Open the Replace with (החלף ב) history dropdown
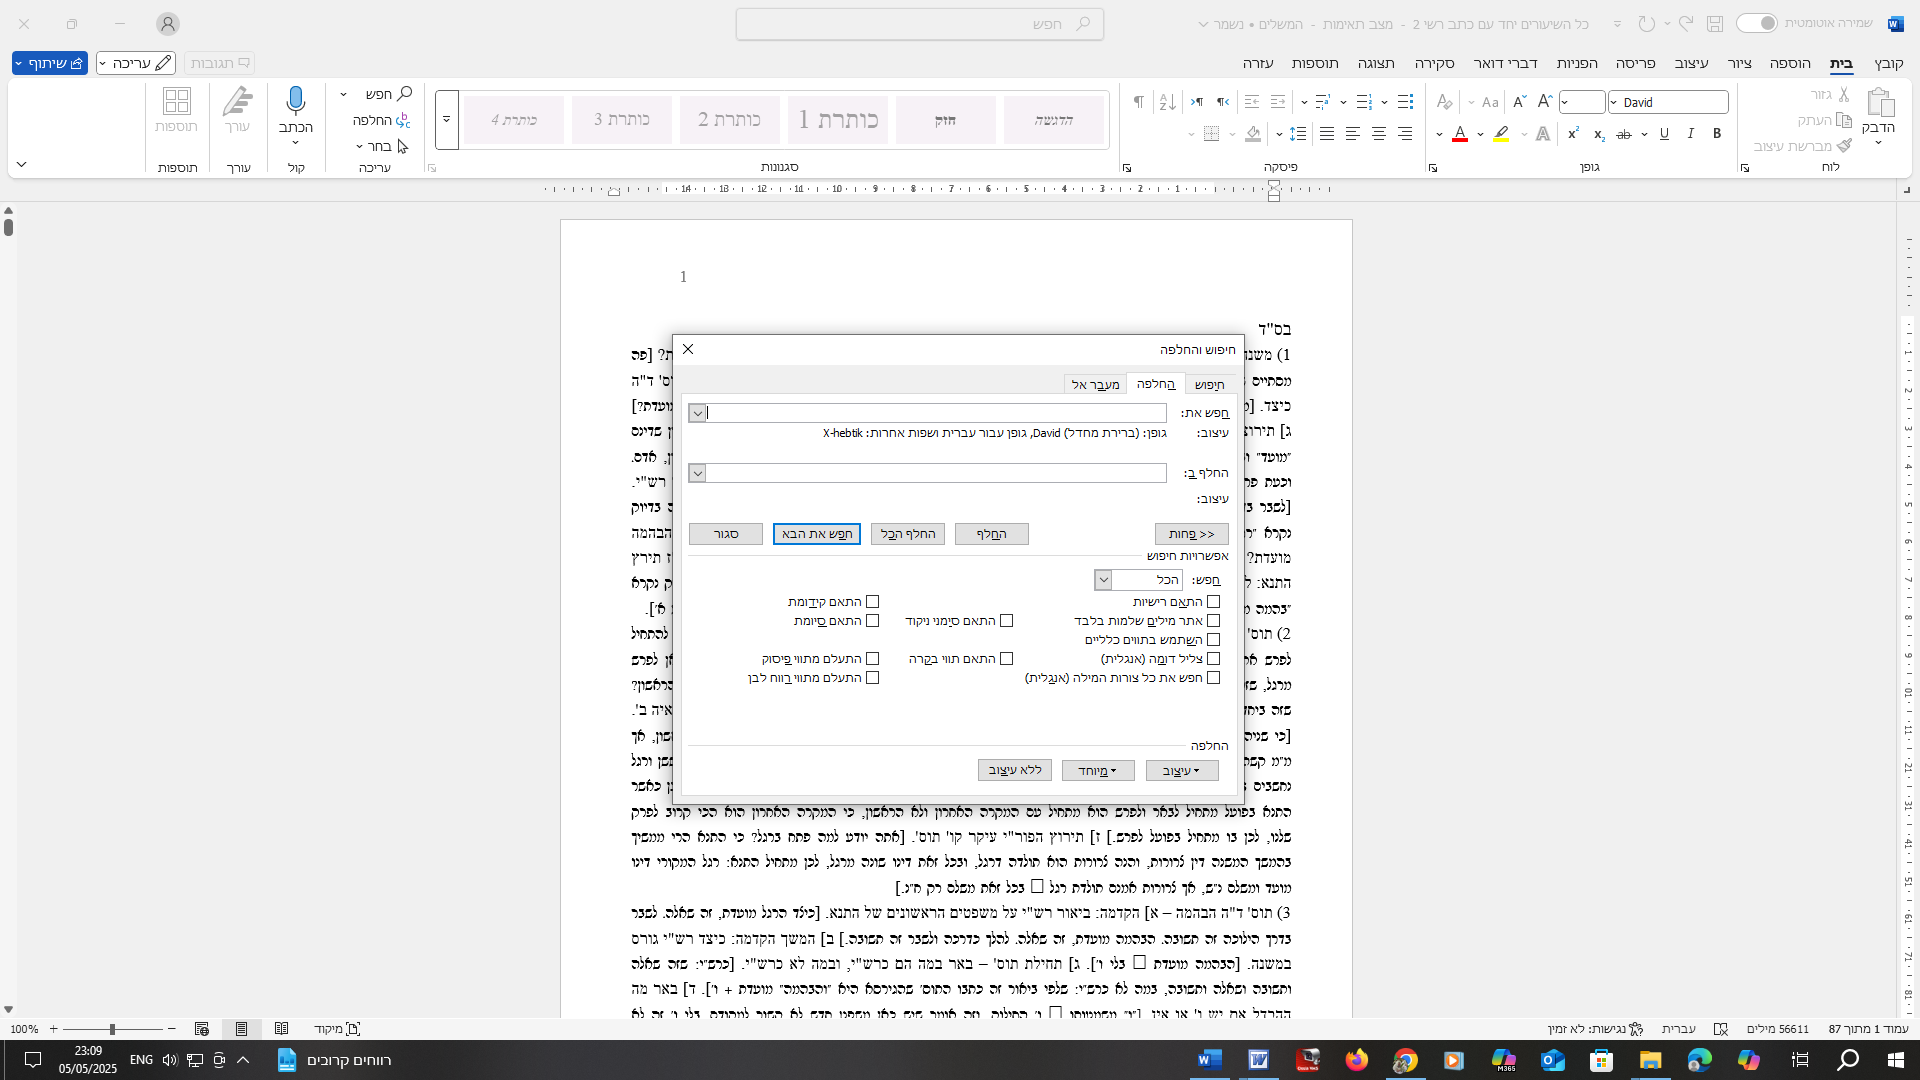1920x1080 pixels. (x=698, y=473)
